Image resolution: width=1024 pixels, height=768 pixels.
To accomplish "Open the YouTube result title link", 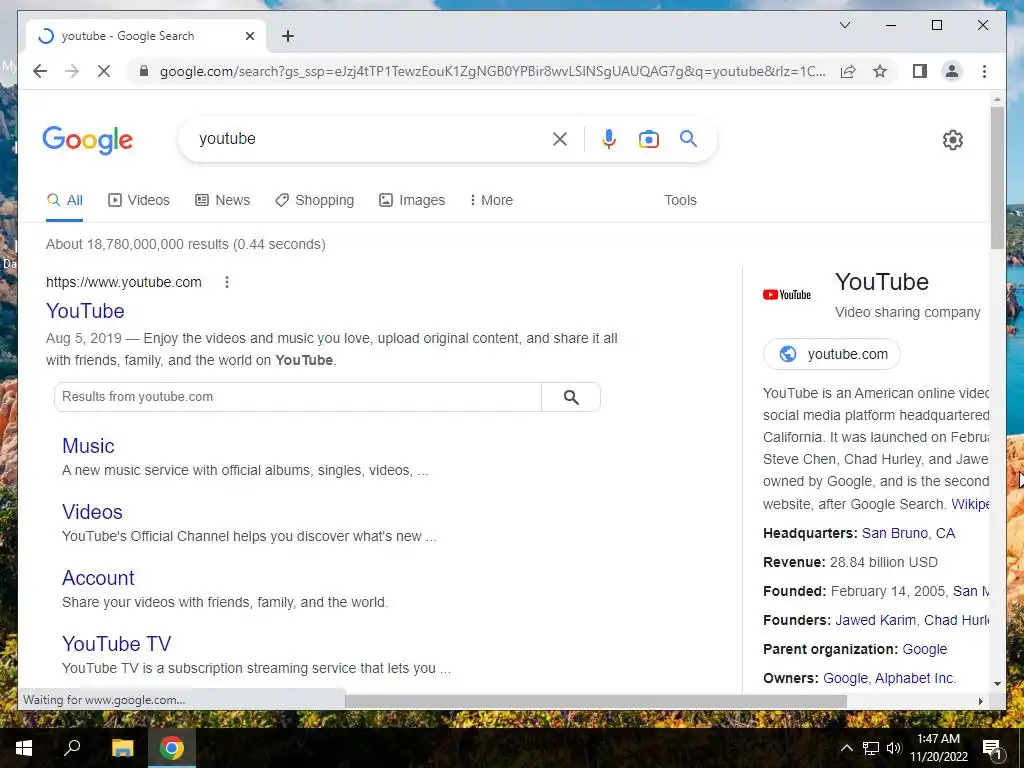I will tap(85, 311).
